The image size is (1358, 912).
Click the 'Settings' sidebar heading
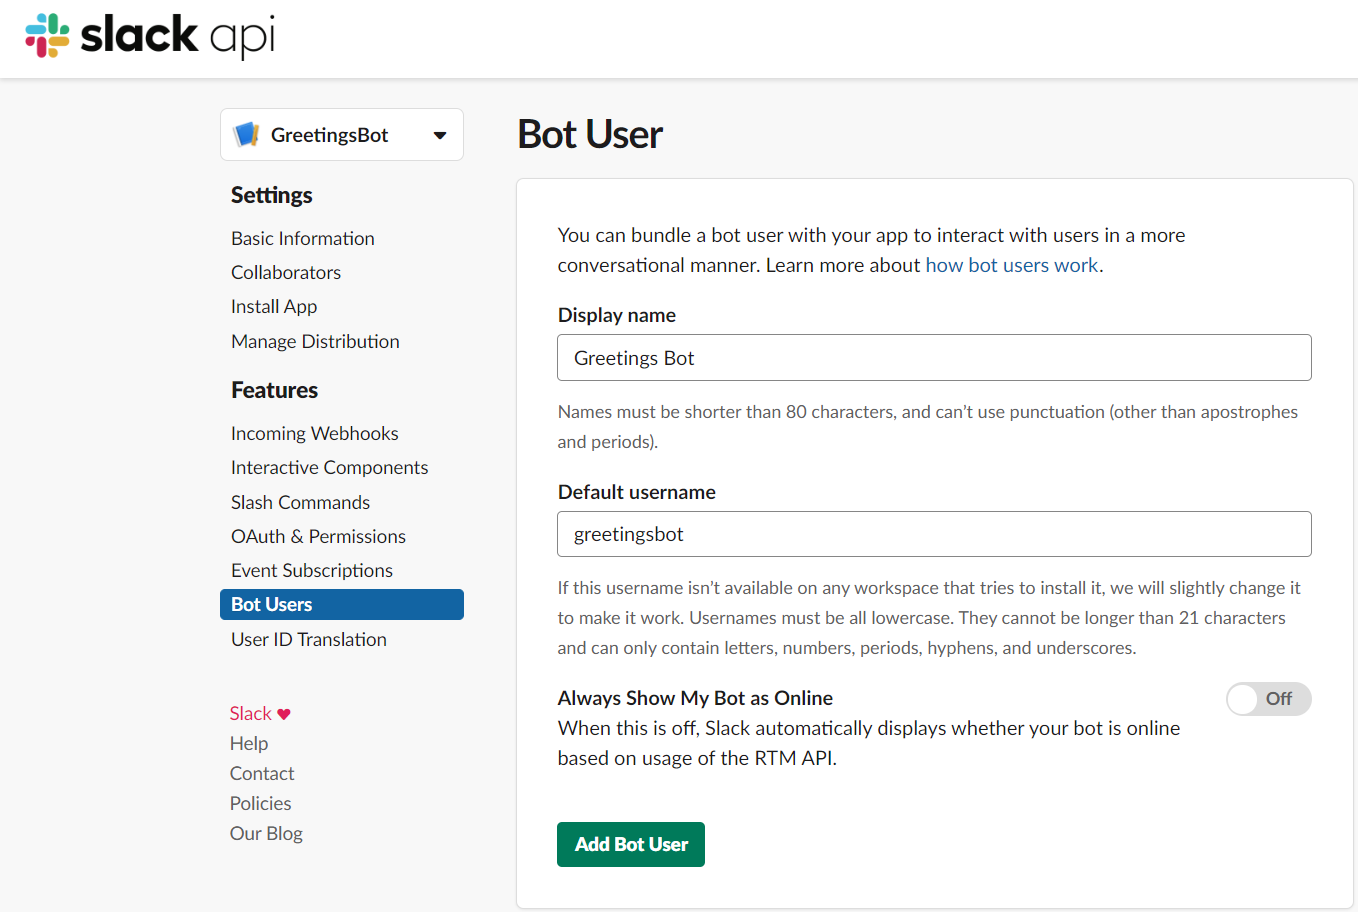[272, 195]
